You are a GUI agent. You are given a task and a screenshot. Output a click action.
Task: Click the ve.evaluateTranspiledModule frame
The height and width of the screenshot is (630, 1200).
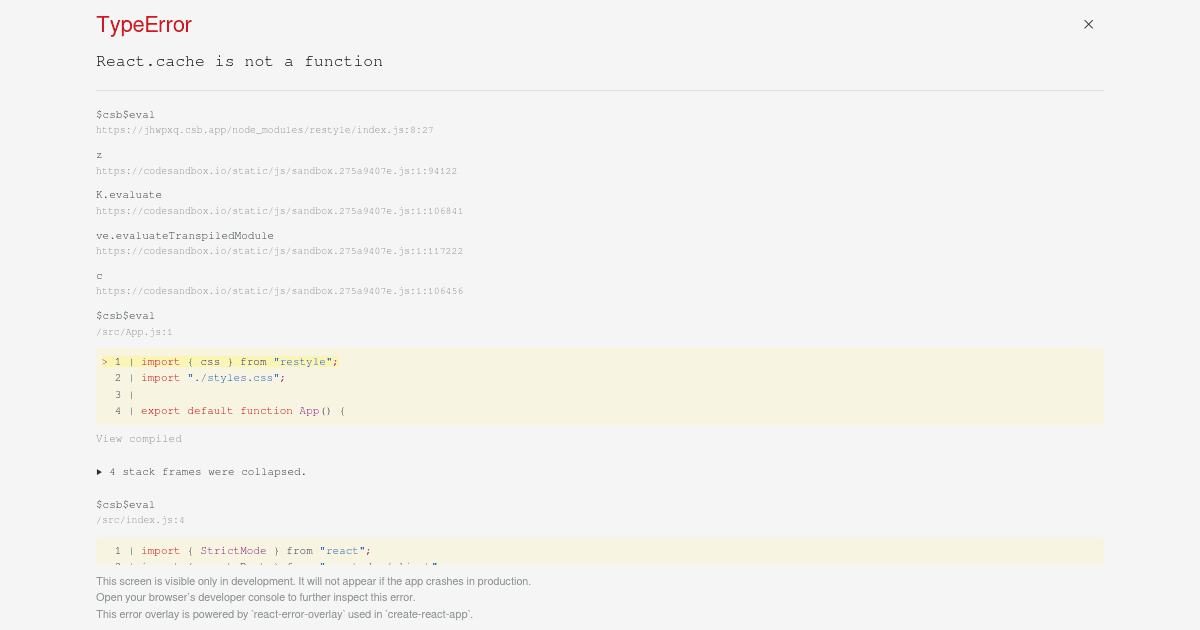(x=184, y=235)
